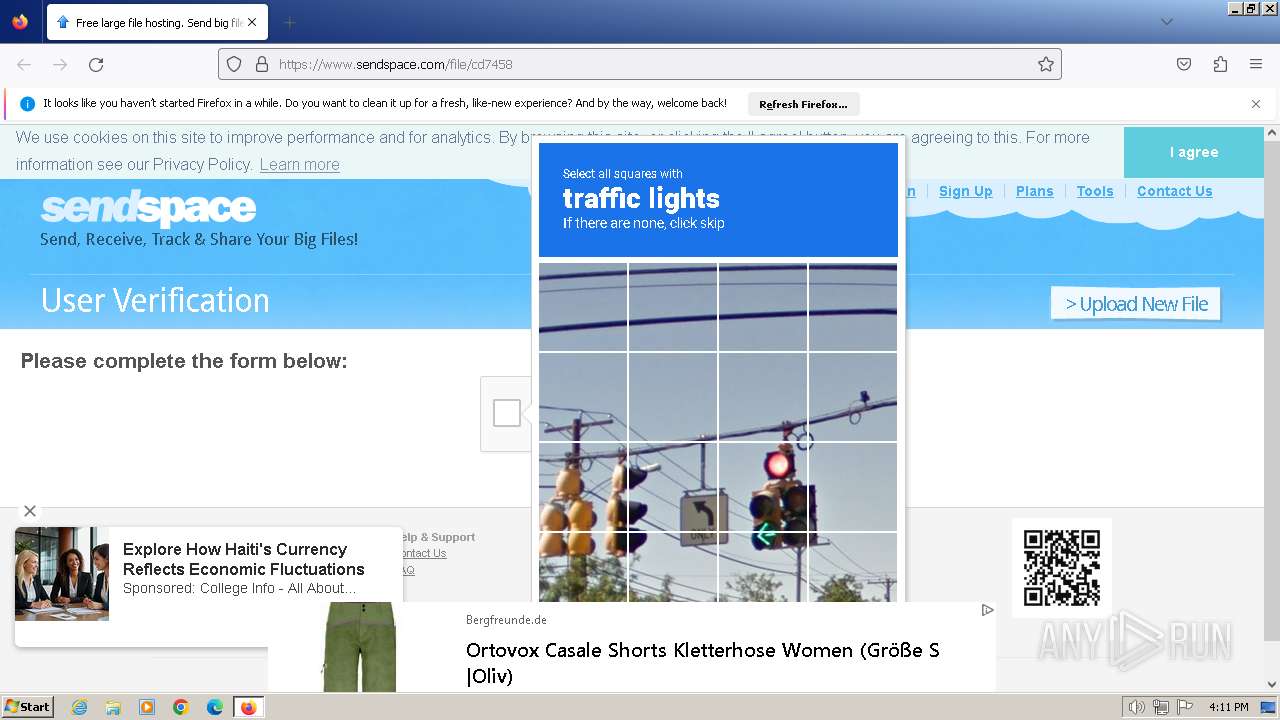
Task: Open the Sign Up link
Action: pyautogui.click(x=965, y=191)
